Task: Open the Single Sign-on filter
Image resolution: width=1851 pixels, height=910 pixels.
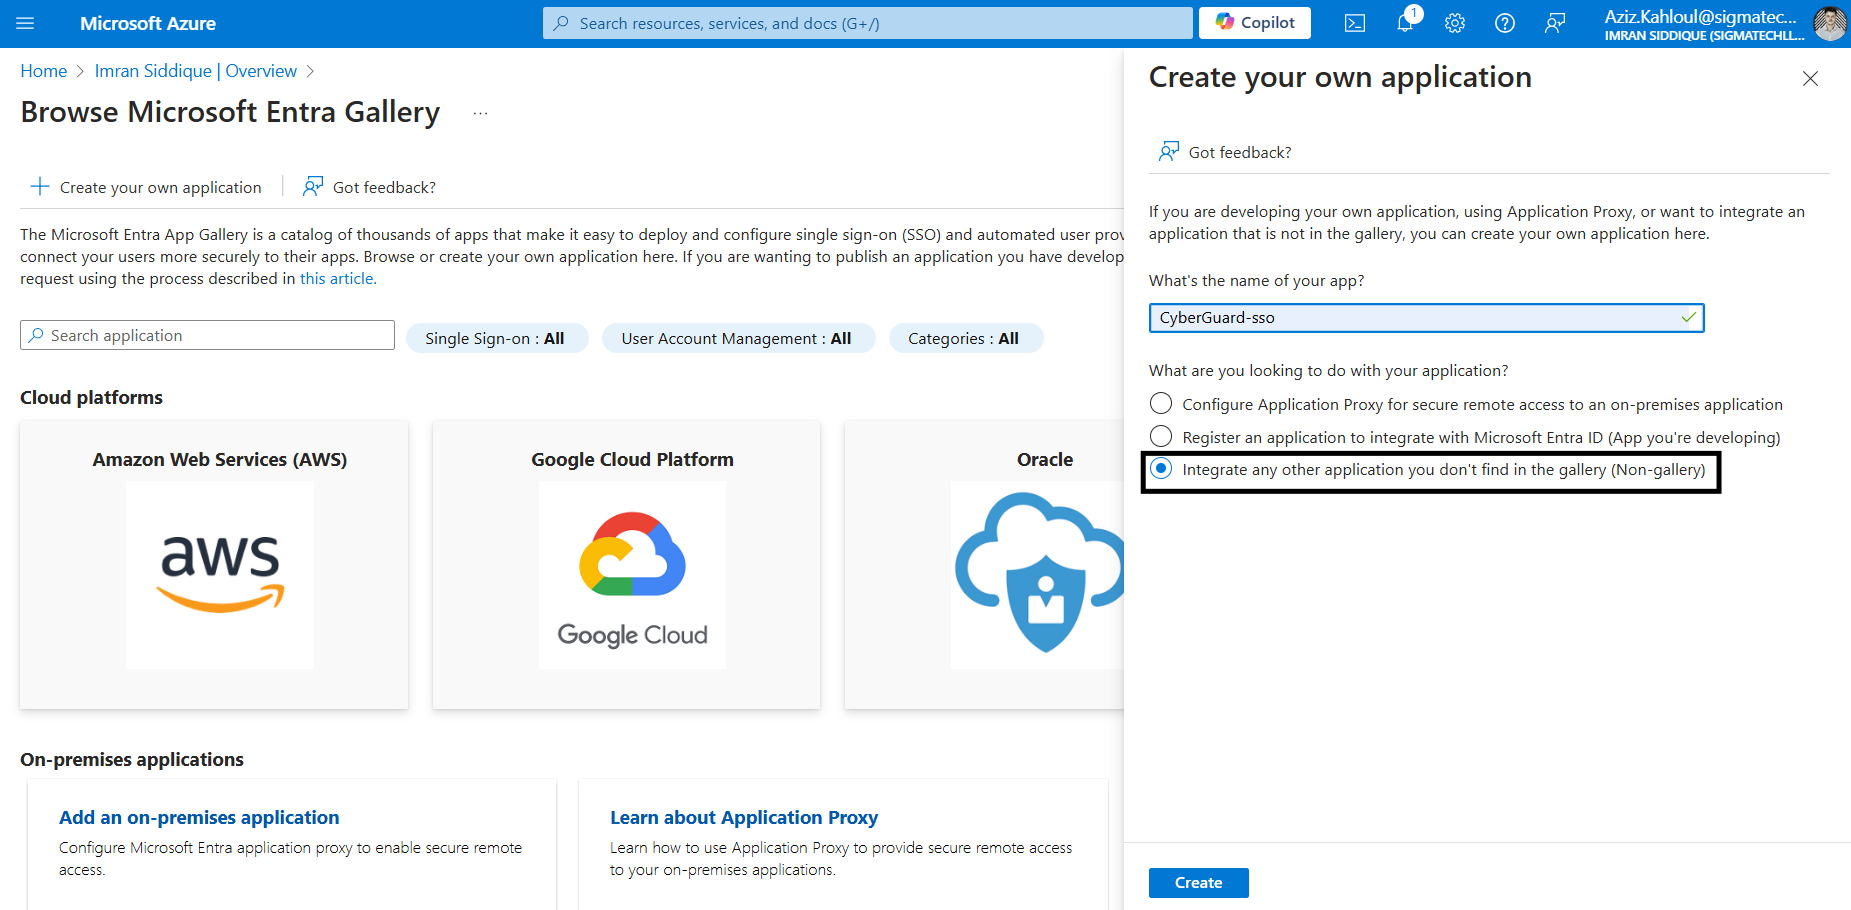Action: click(x=496, y=339)
